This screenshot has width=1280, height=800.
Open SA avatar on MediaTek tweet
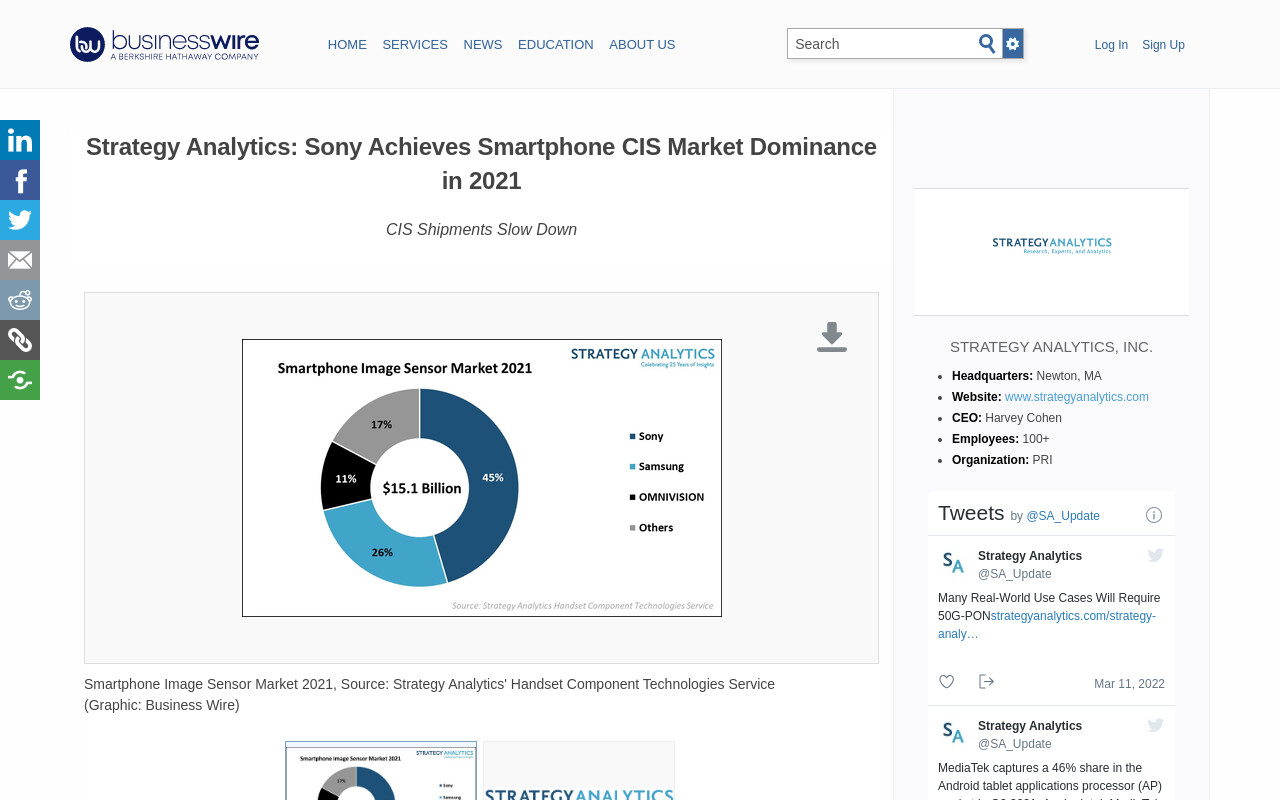click(x=953, y=733)
